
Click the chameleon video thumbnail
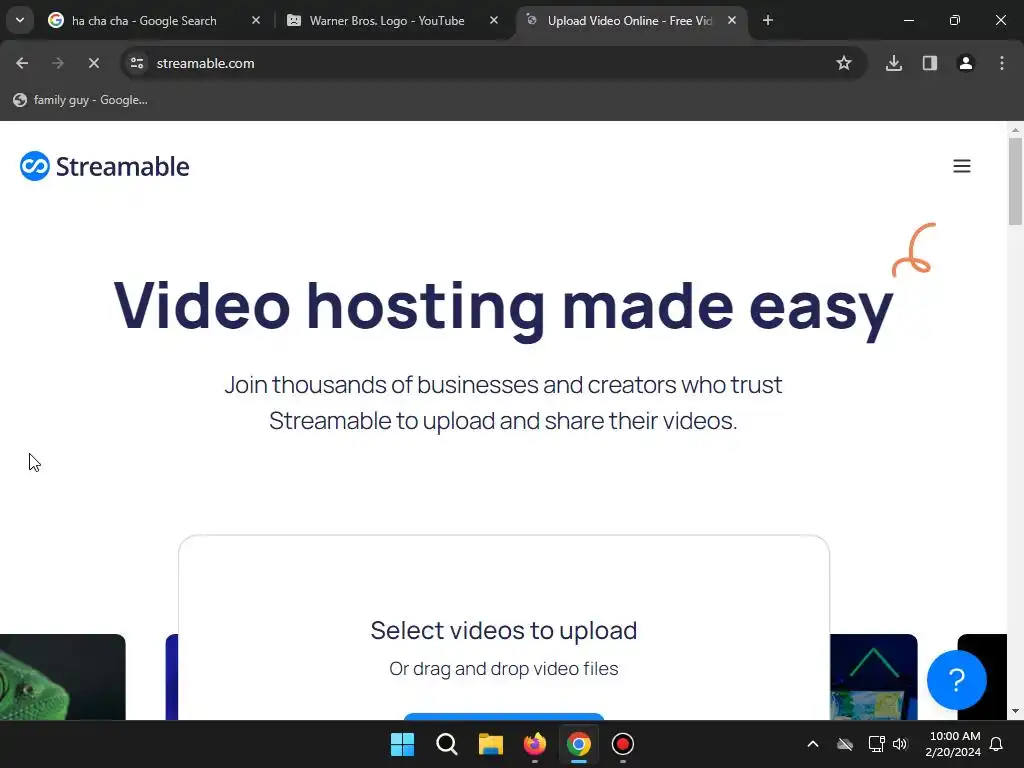[x=62, y=677]
